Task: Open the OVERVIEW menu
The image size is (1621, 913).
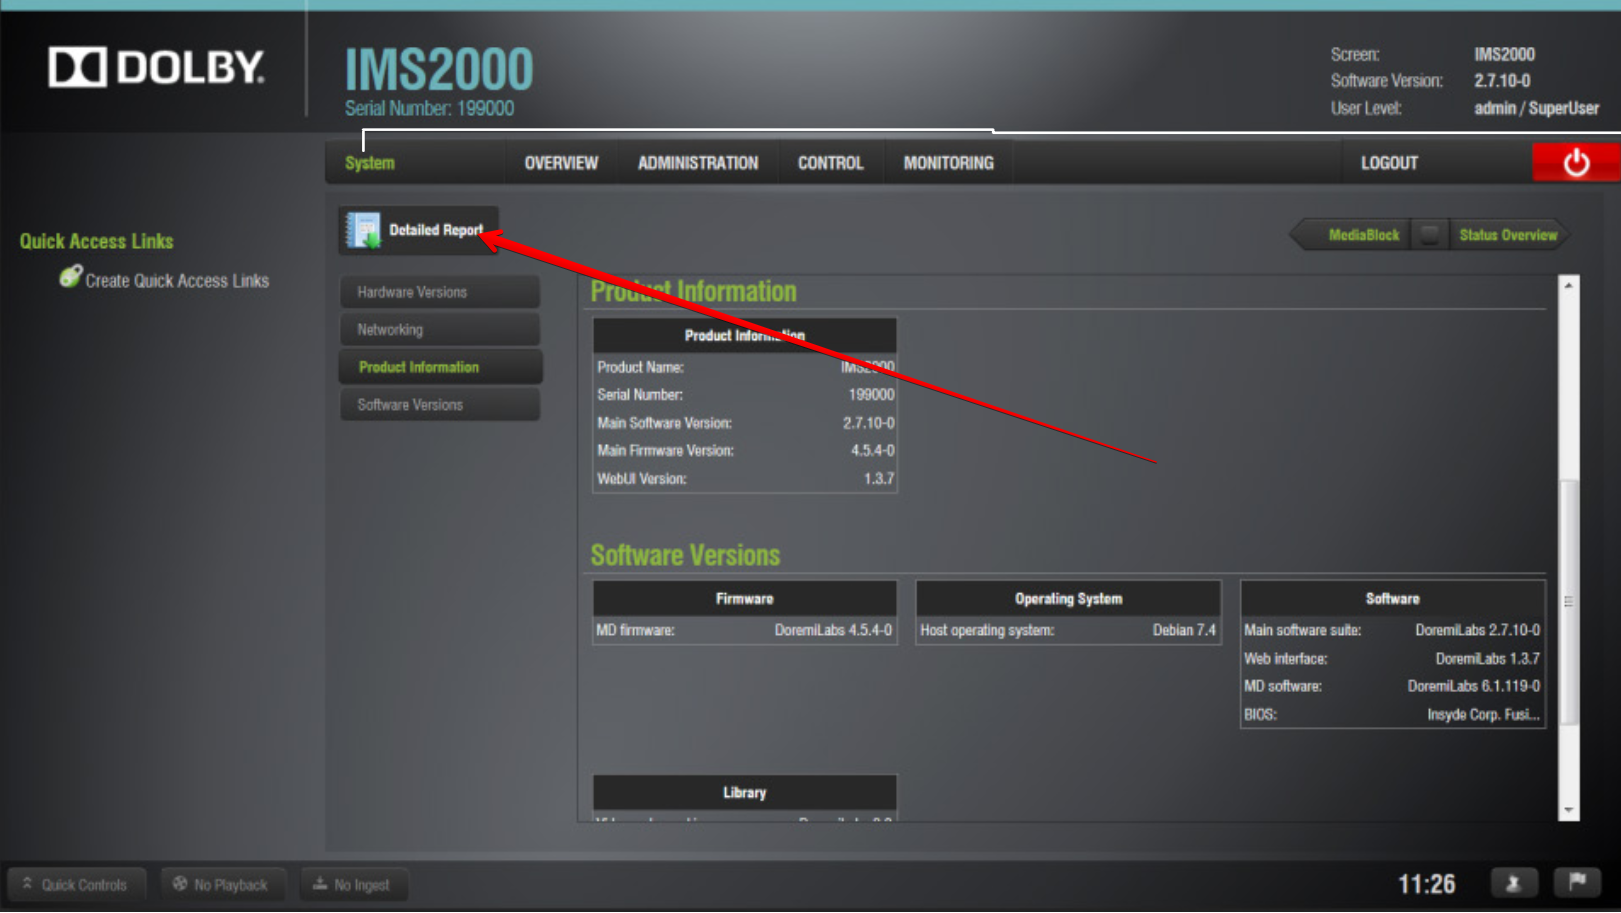Action: [561, 163]
